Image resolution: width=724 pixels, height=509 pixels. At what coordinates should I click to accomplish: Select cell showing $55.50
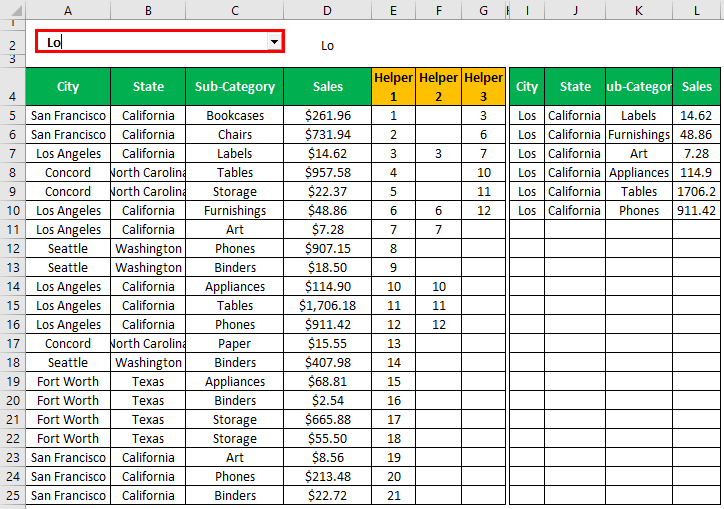(327, 438)
